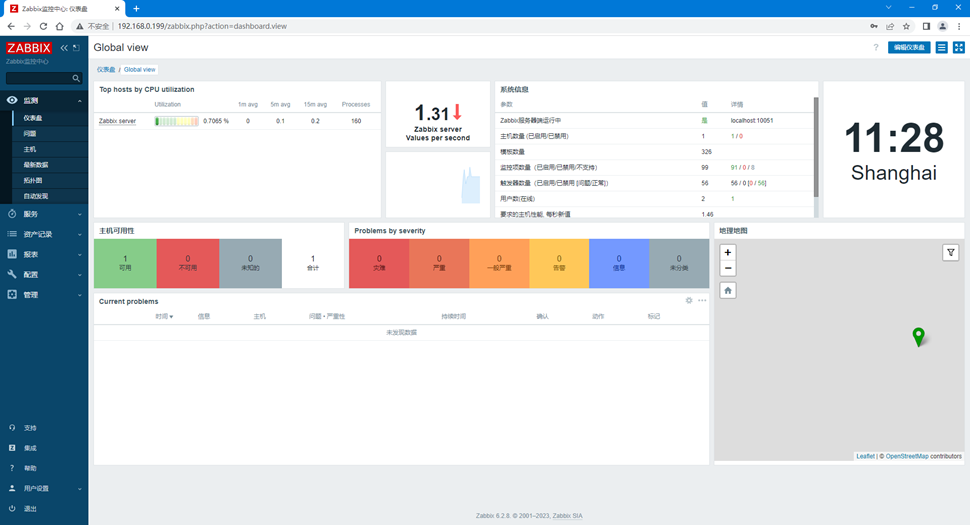Expand the 服务 services section chevron
Screen dimensions: 970x525
click(x=80, y=215)
